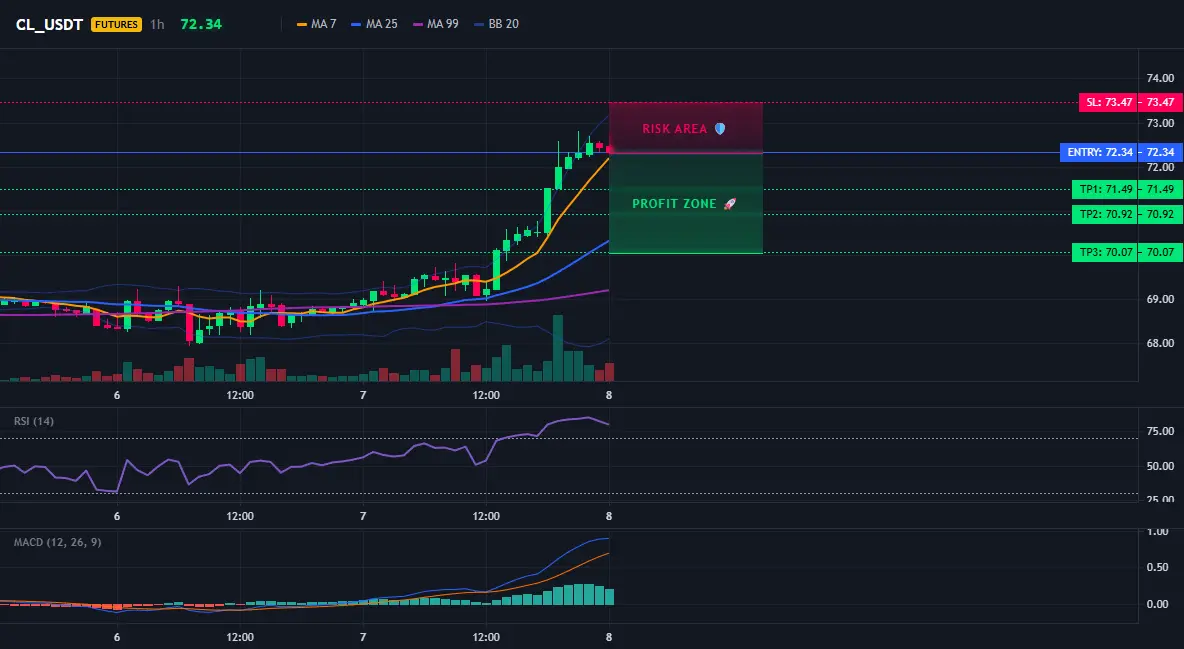Click the 74.00 price axis label

pyautogui.click(x=1161, y=79)
